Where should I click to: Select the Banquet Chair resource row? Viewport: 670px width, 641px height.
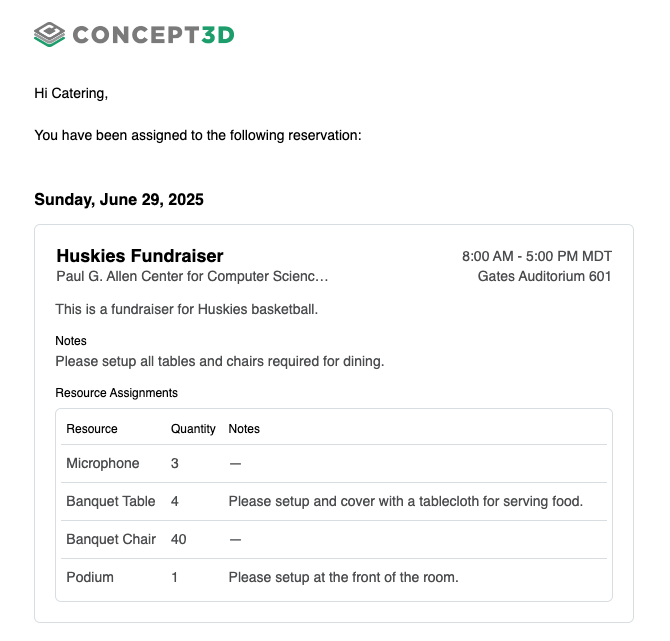point(111,540)
